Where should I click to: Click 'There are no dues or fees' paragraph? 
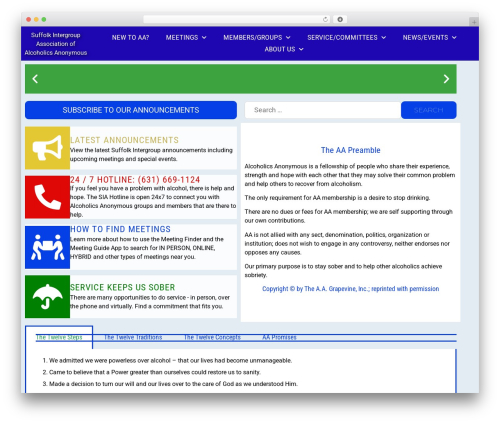click(x=349, y=216)
